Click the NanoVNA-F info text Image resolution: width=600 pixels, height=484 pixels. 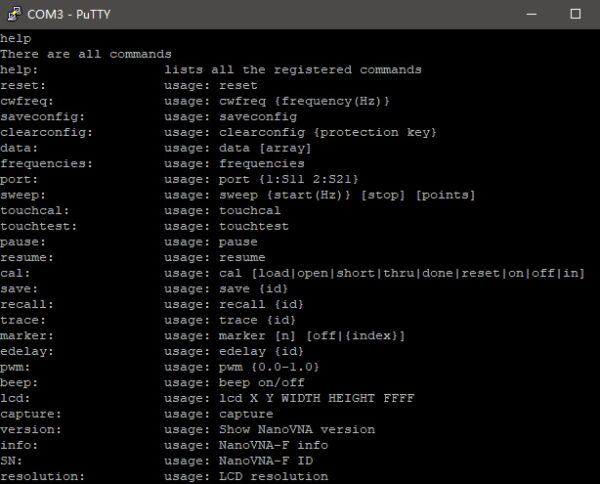273,445
